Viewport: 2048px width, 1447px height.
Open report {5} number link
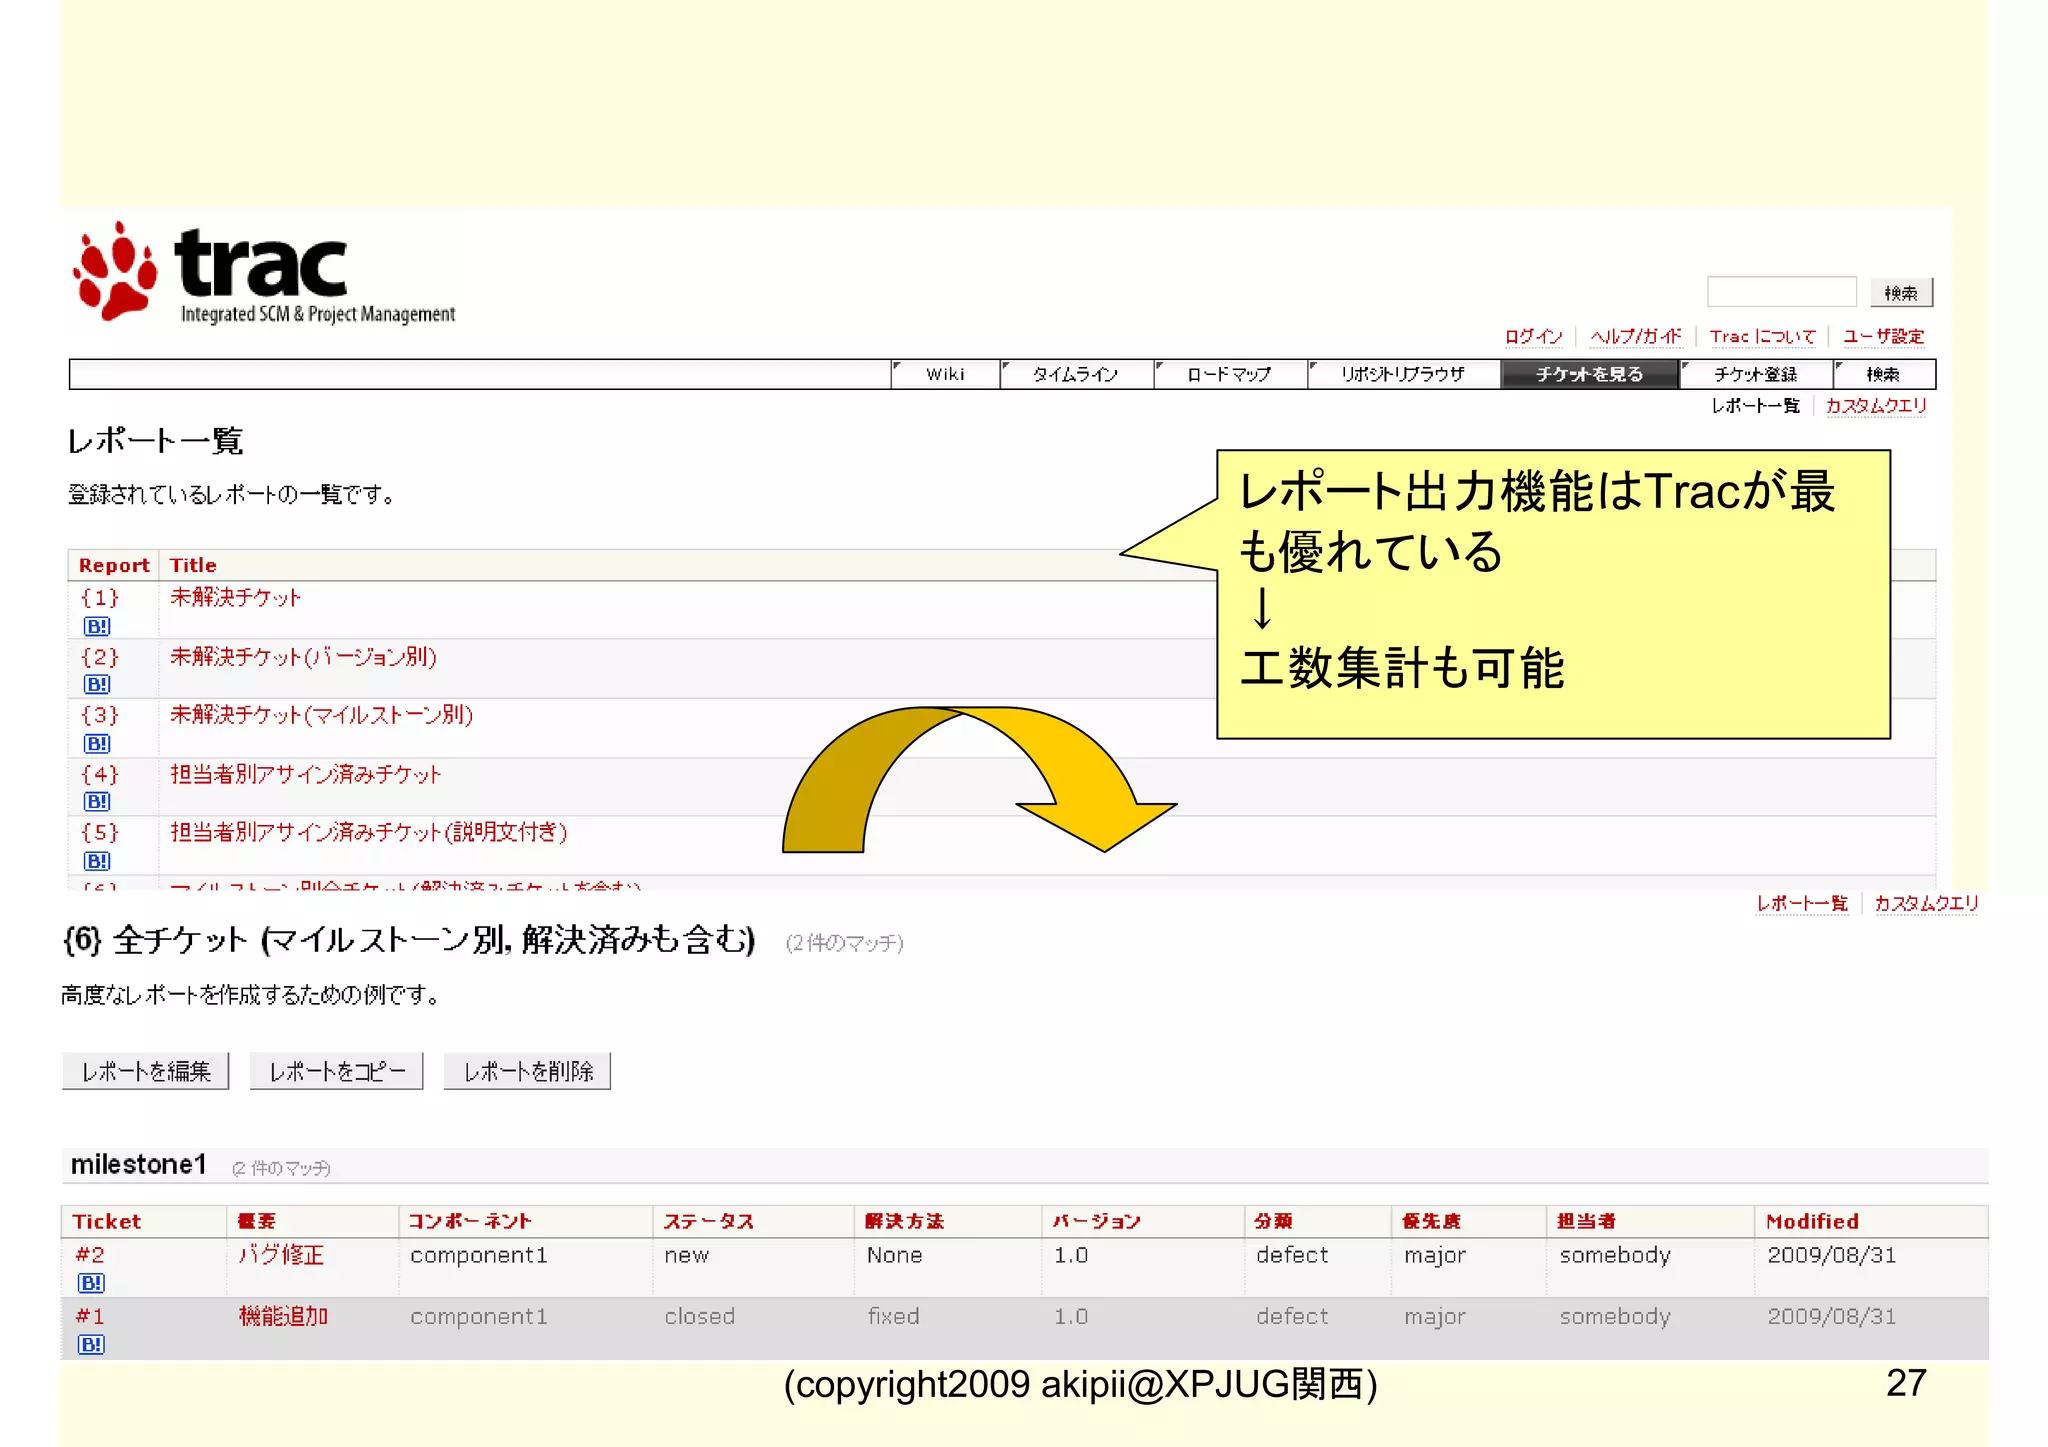(100, 833)
